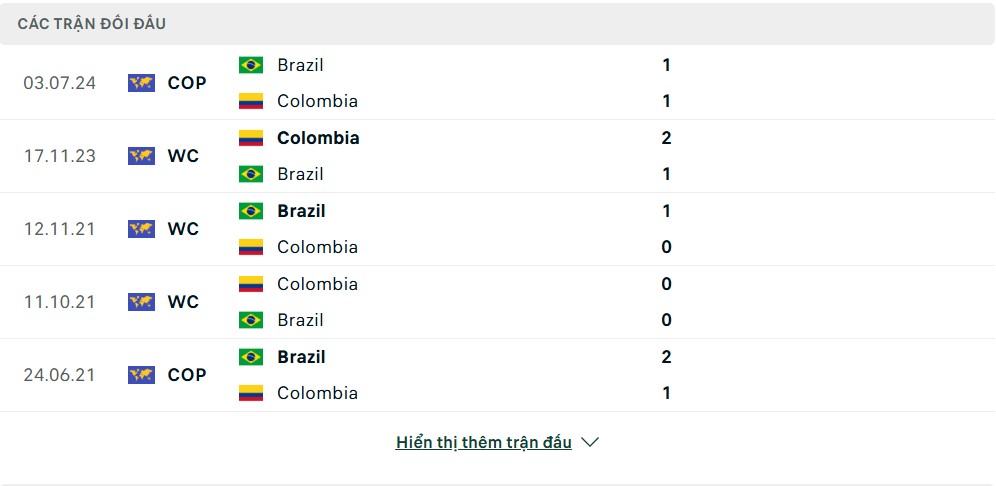Click the "CÁC TRẬN ĐỐI ĐẦU" section header
Viewport: 996px width, 486px height.
coord(91,24)
